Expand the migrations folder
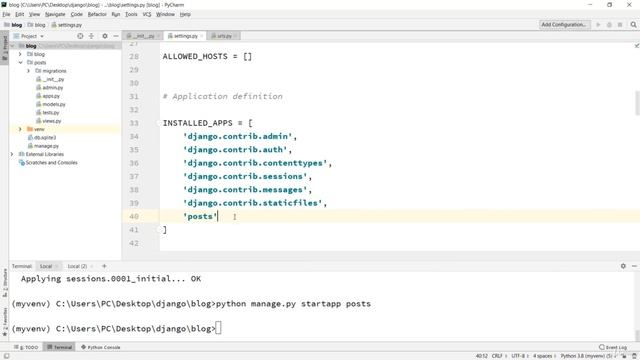Viewport: 640px width, 360px height. pos(29,71)
